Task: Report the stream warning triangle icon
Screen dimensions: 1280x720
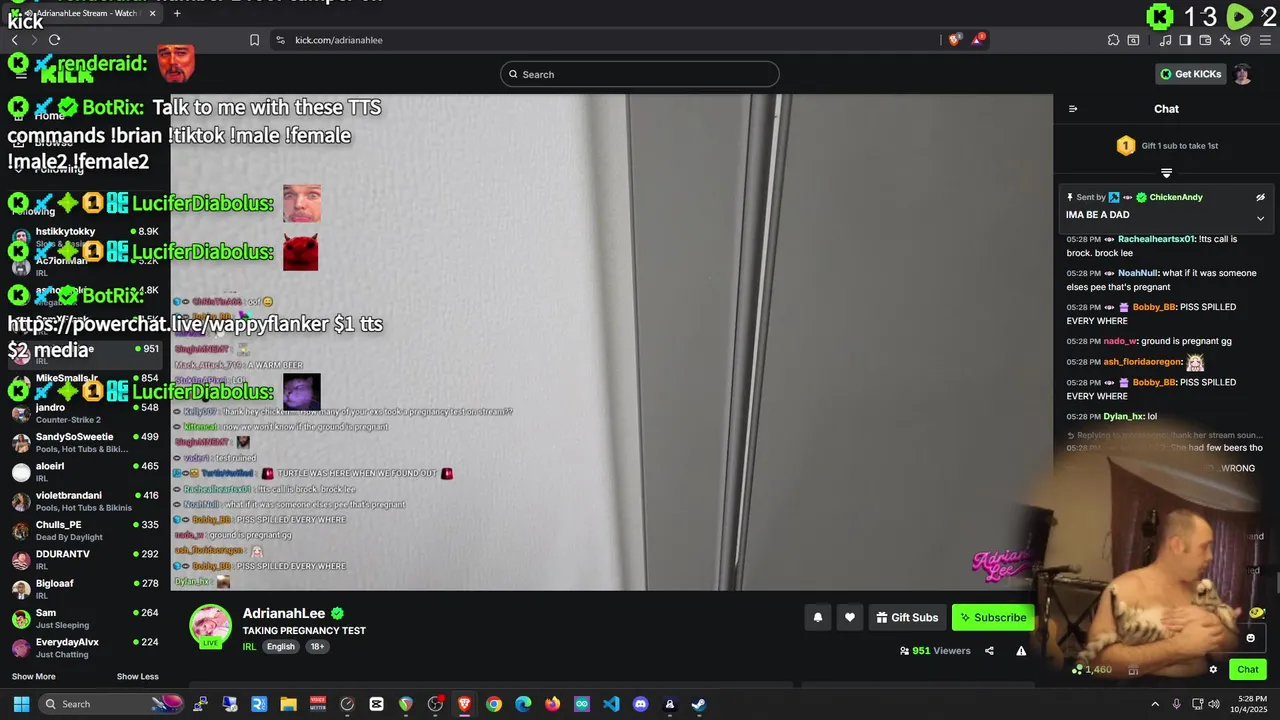Action: click(x=1021, y=651)
